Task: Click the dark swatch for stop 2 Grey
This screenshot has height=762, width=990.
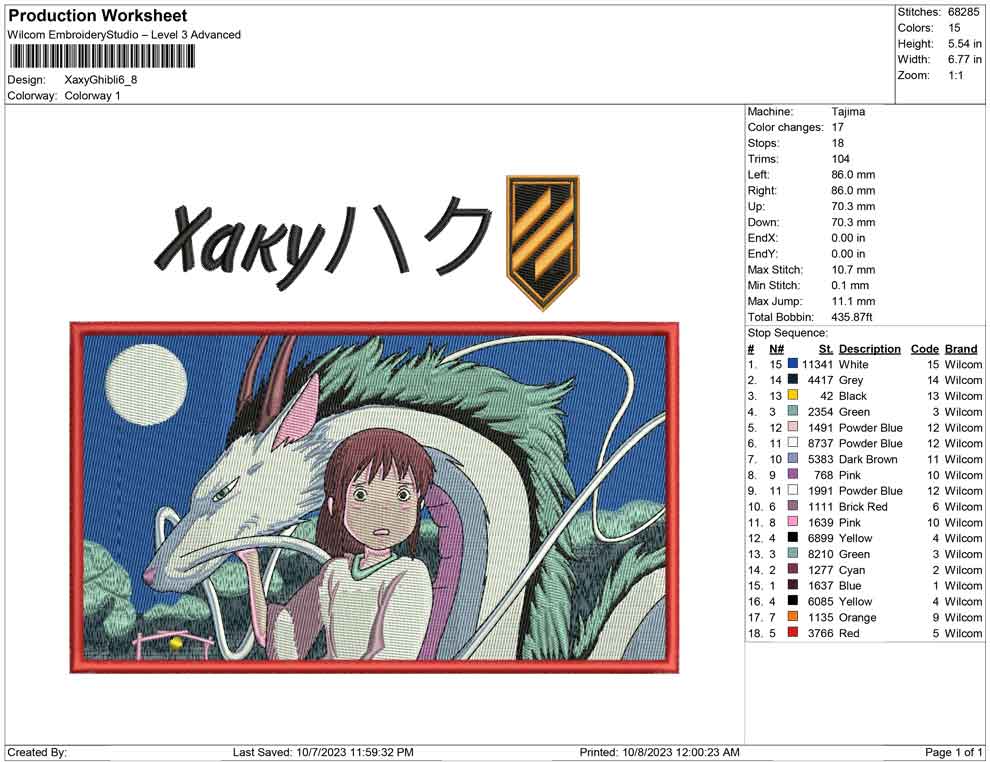Action: coord(793,380)
